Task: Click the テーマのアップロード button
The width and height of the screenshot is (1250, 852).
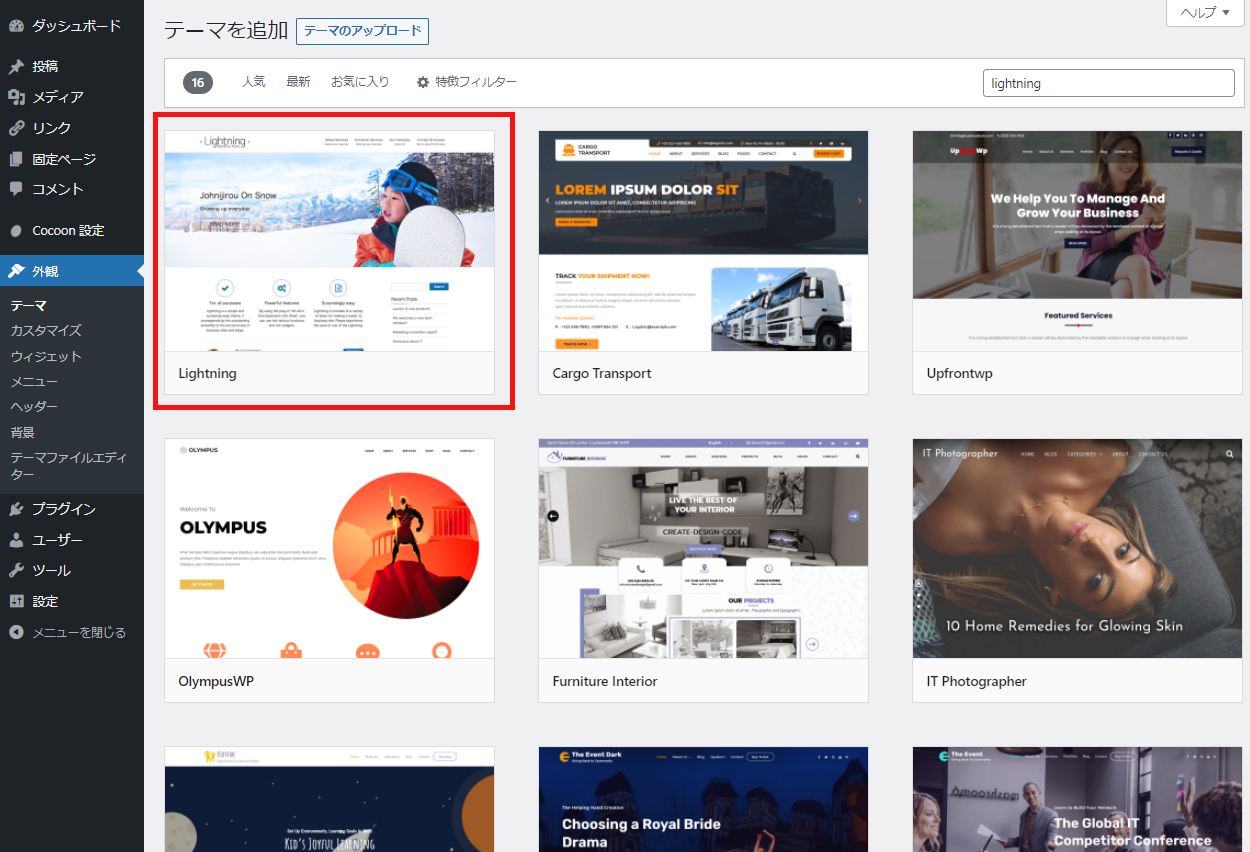Action: (x=362, y=31)
